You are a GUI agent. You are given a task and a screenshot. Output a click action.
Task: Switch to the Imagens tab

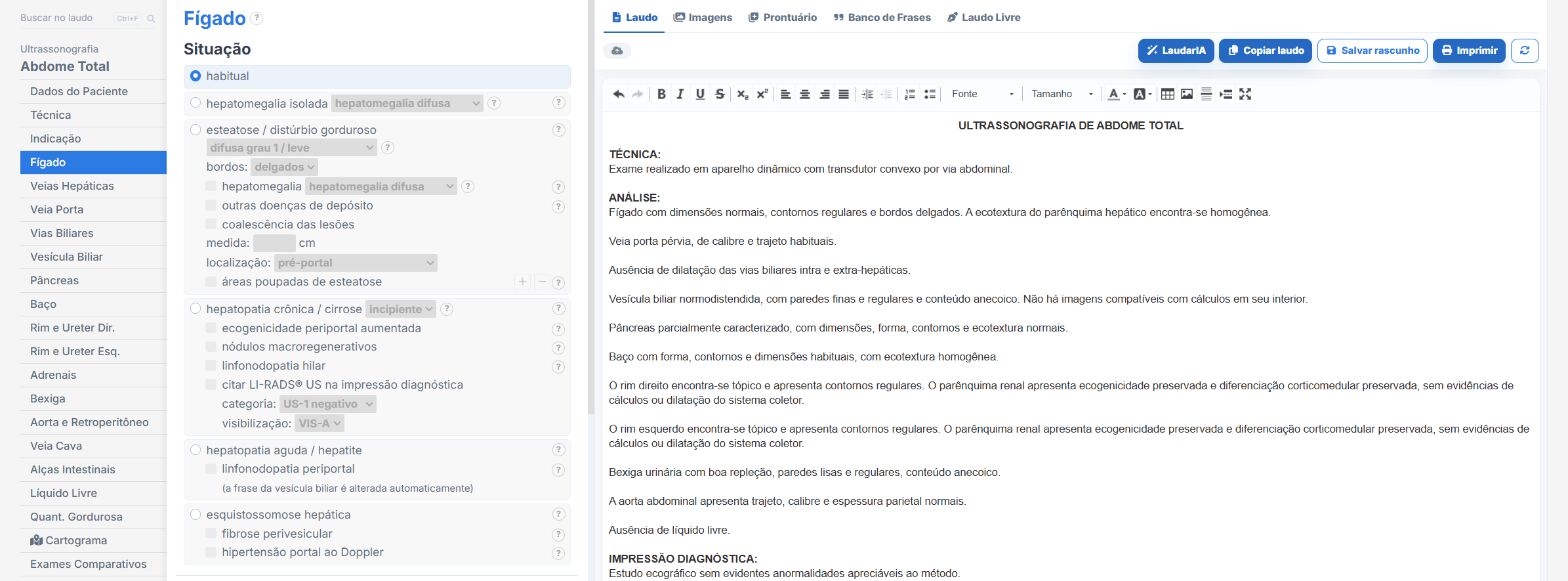pyautogui.click(x=703, y=17)
